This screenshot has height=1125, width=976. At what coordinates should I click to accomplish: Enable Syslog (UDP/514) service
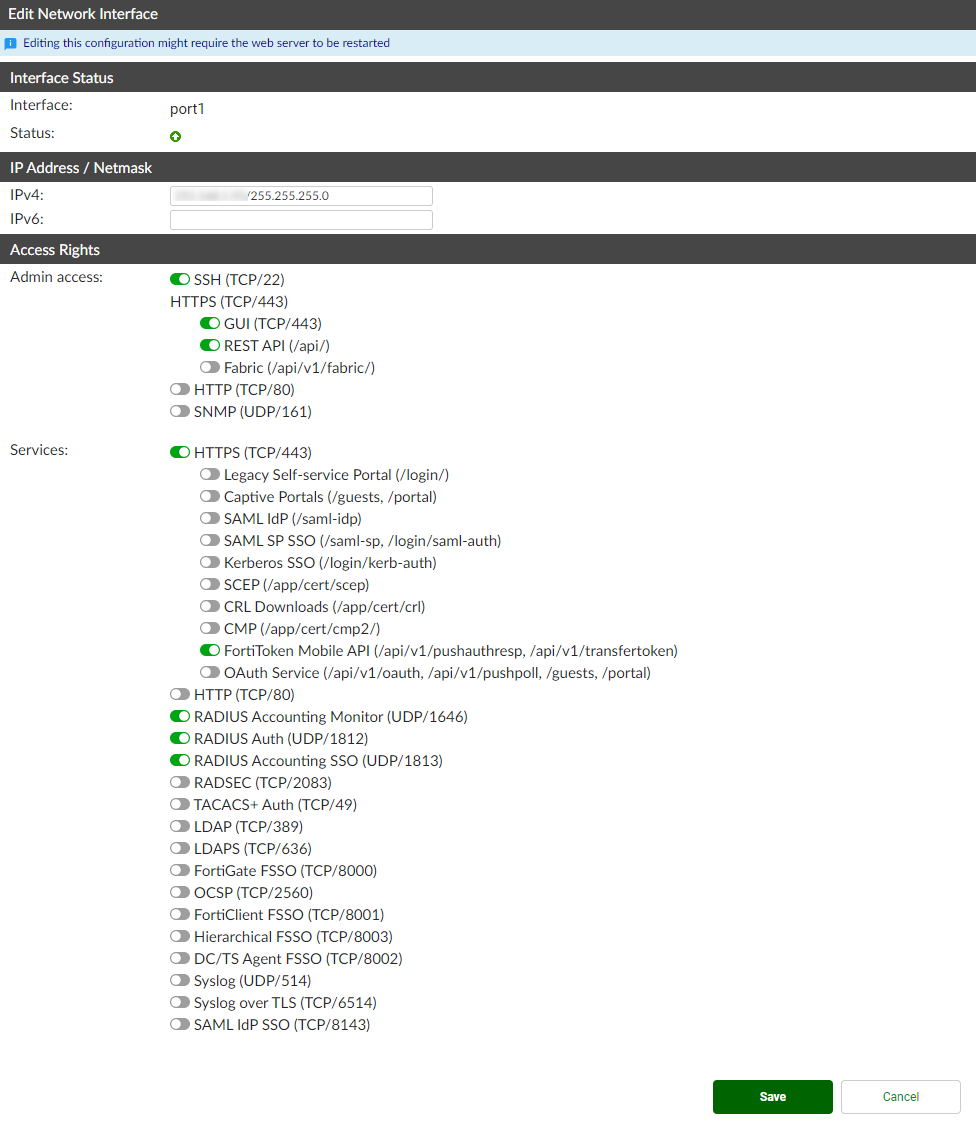pyautogui.click(x=179, y=980)
